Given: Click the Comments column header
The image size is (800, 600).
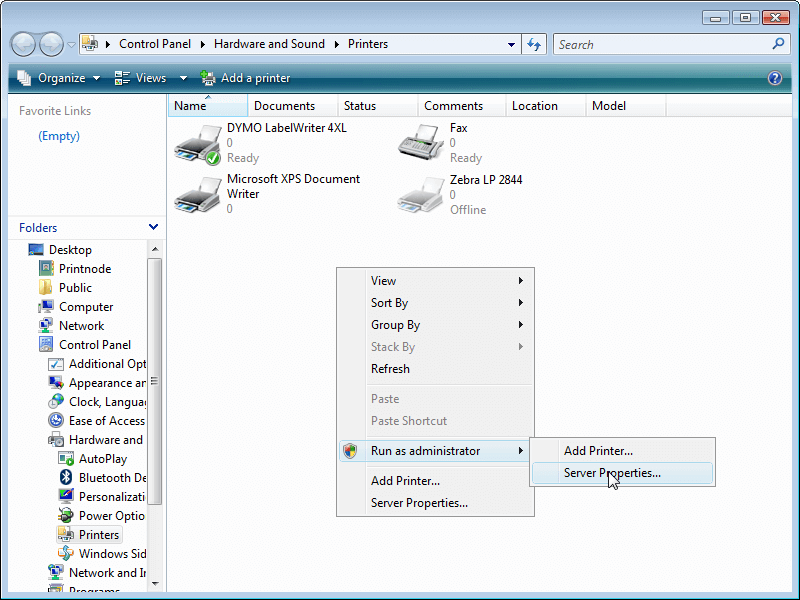Looking at the screenshot, I should pyautogui.click(x=462, y=106).
